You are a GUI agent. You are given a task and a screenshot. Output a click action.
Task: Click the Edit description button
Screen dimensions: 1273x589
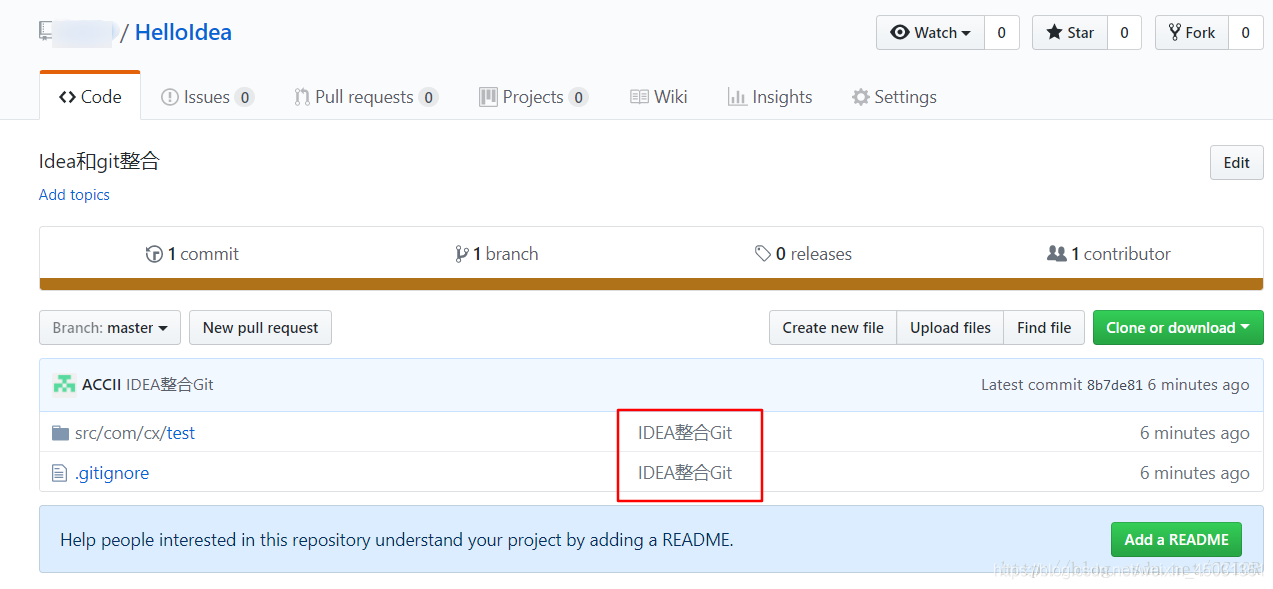[1236, 163]
